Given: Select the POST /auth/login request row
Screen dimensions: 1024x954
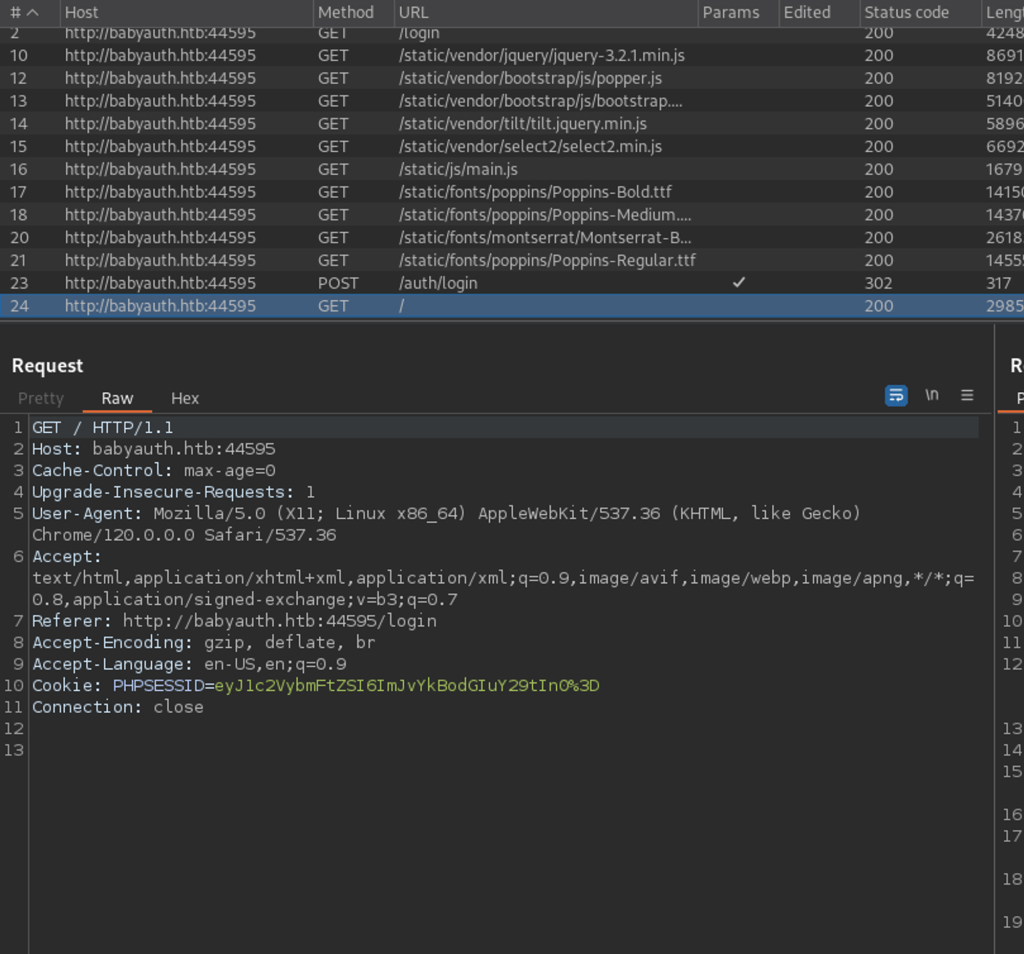Looking at the screenshot, I should 438,283.
